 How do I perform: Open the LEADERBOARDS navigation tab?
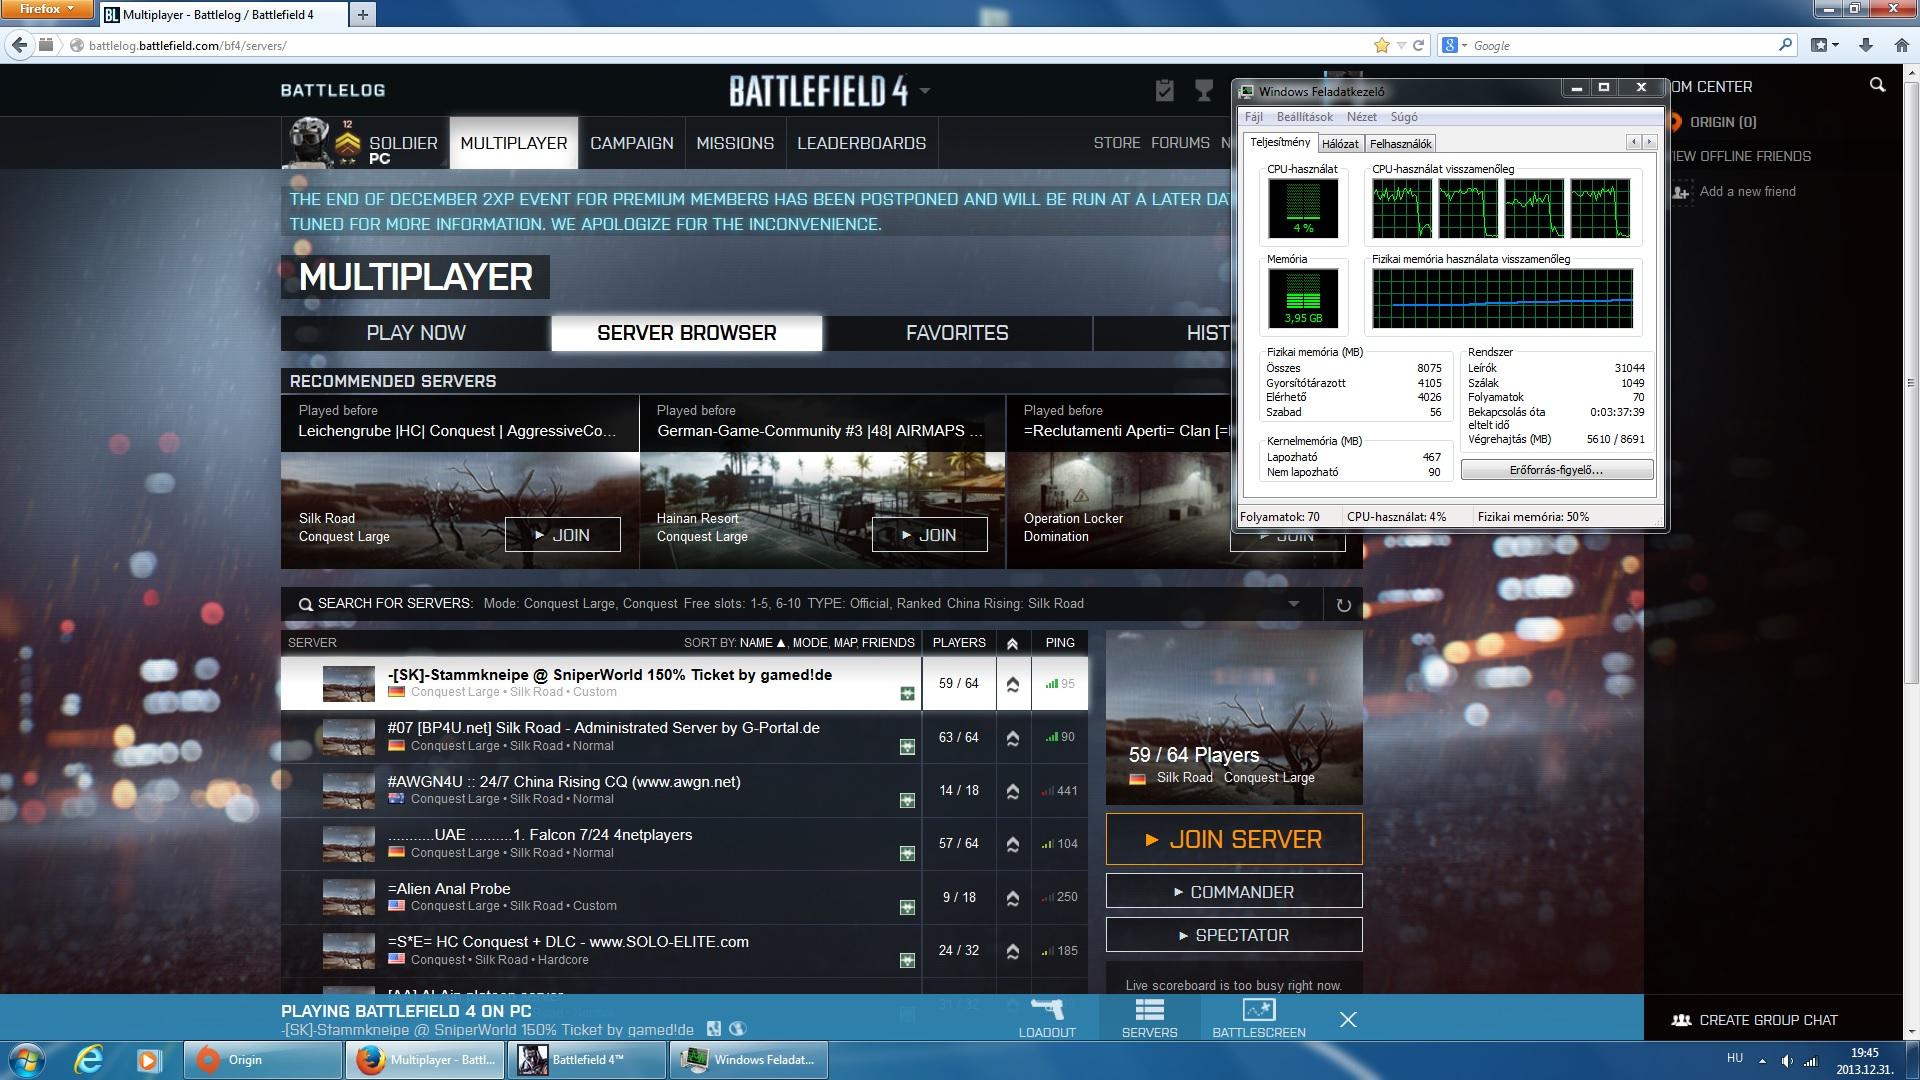click(x=862, y=143)
